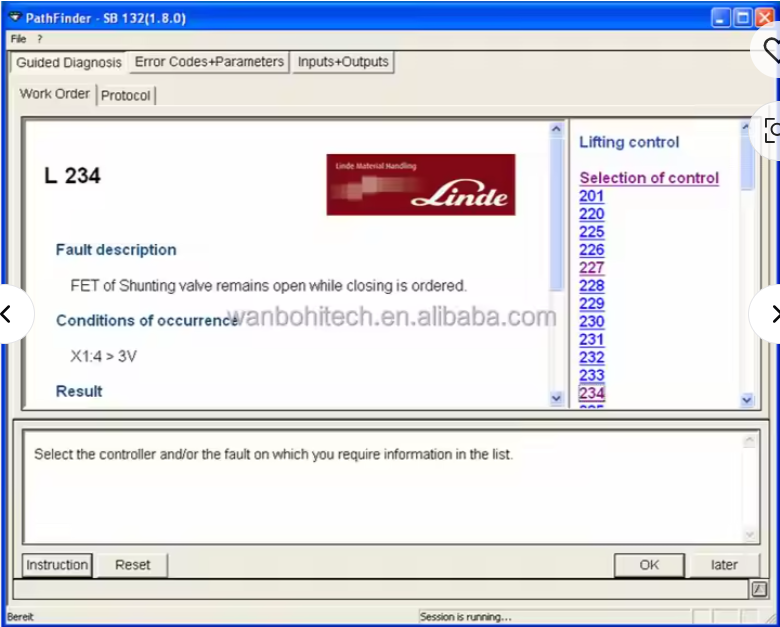Open fault code 228 link
780x627 pixels.
(x=591, y=286)
